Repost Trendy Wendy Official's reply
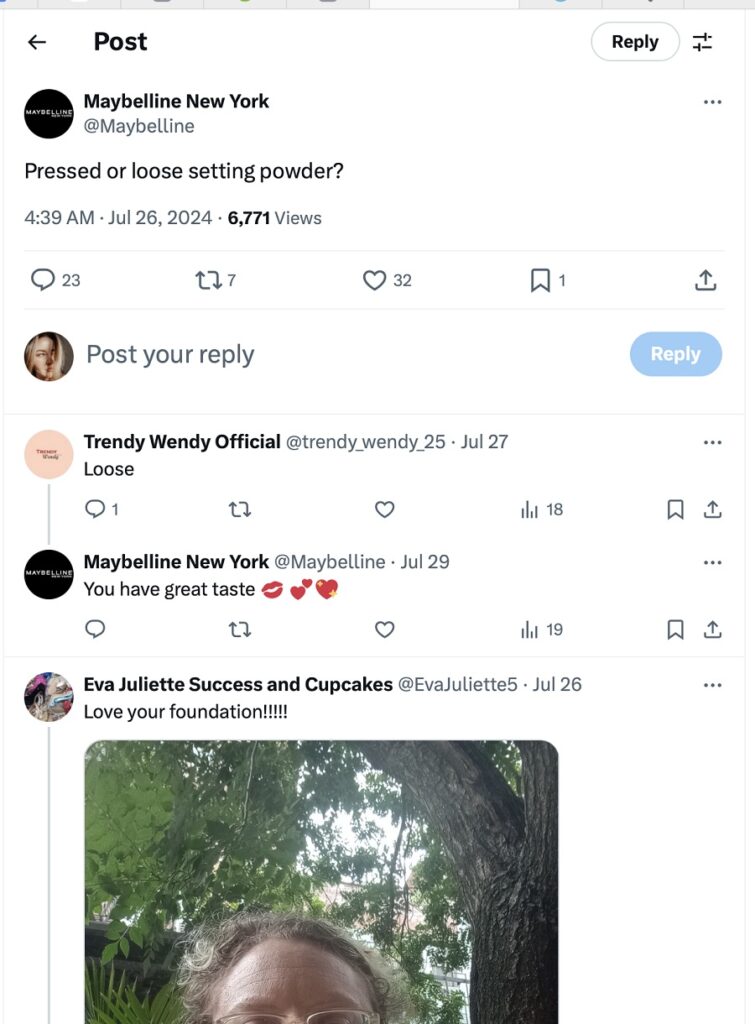Image resolution: width=755 pixels, height=1024 pixels. pos(240,510)
